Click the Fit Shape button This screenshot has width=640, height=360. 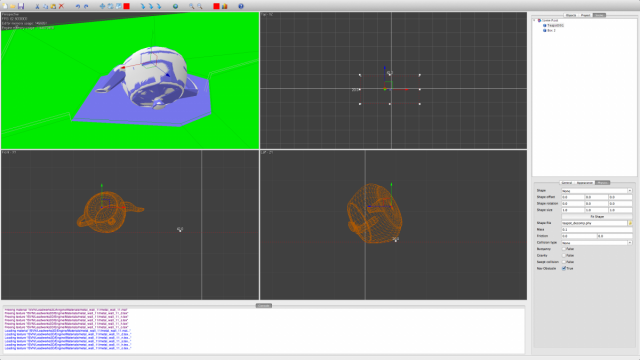click(597, 216)
